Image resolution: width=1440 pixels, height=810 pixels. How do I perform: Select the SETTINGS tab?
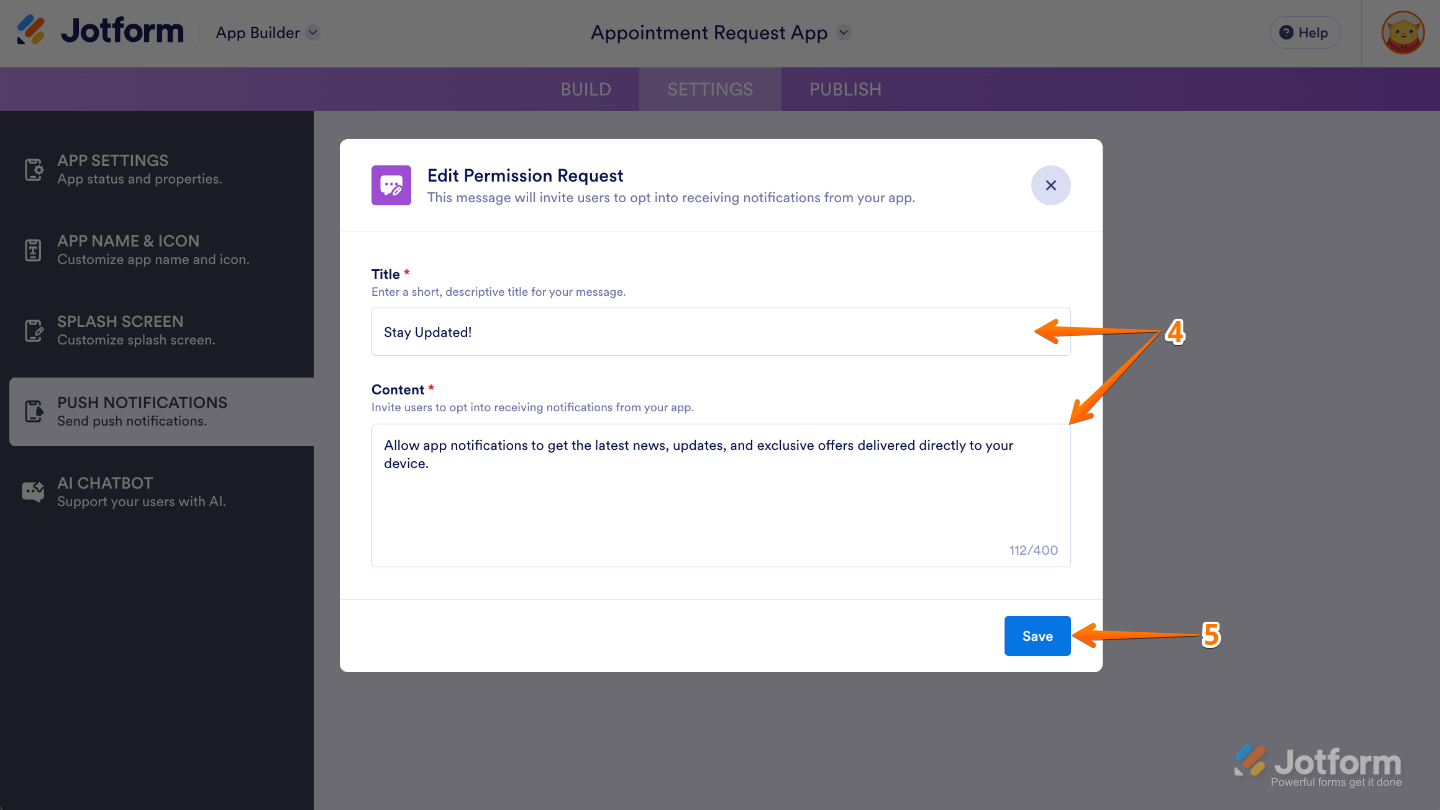tap(710, 89)
